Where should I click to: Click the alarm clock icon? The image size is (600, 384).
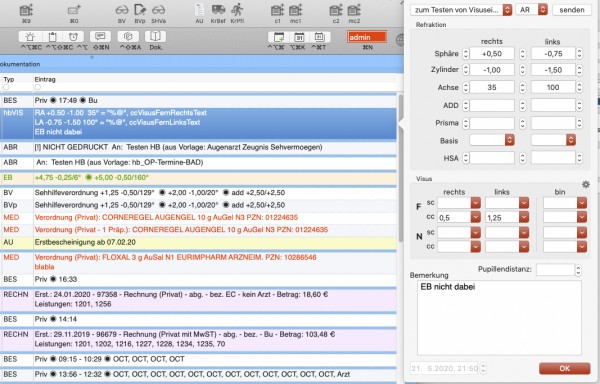pos(73,37)
